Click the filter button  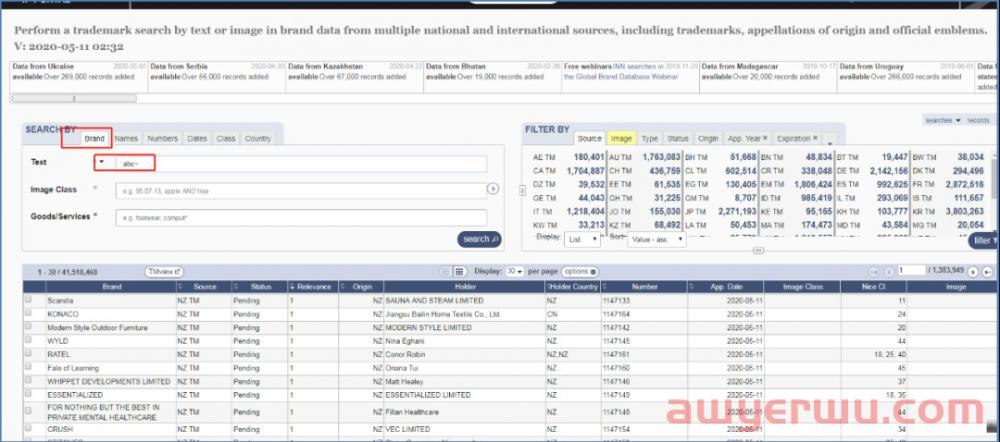click(x=983, y=240)
